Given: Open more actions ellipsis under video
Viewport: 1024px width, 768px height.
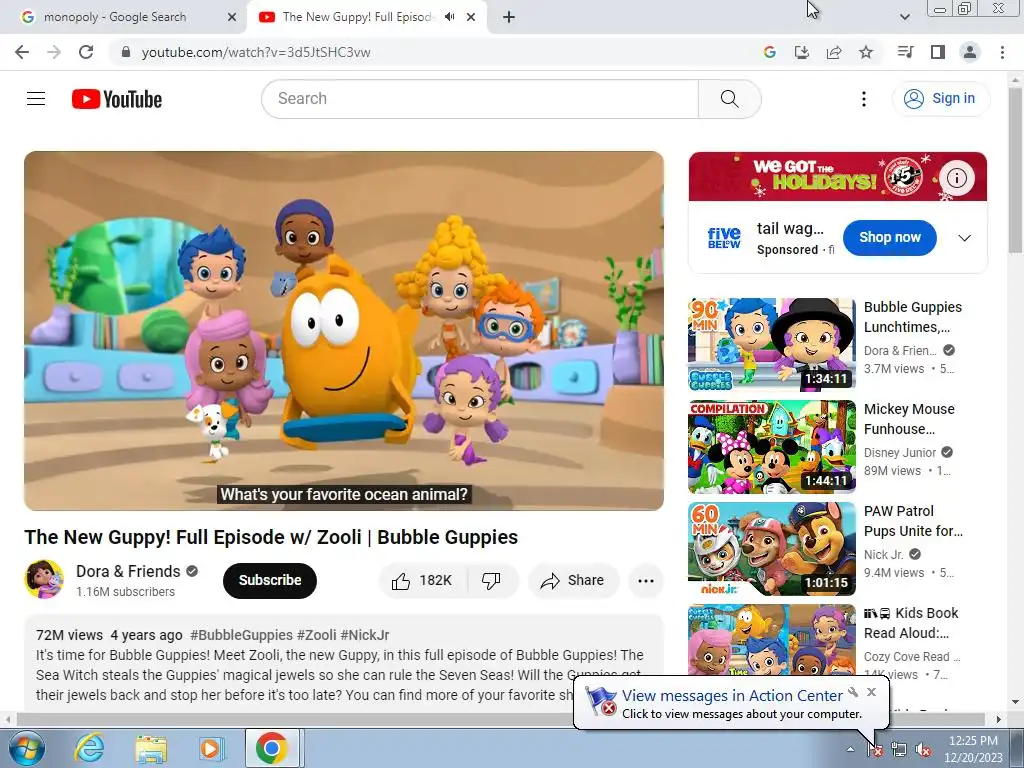Looking at the screenshot, I should pyautogui.click(x=645, y=581).
